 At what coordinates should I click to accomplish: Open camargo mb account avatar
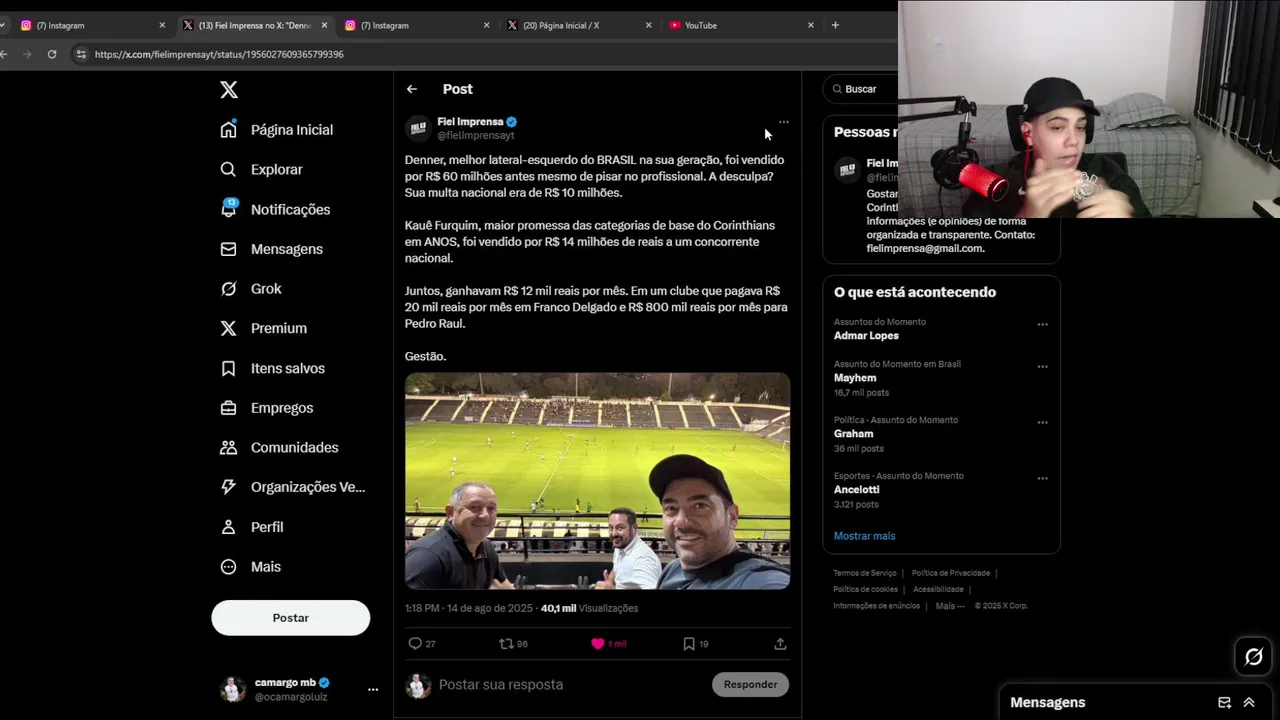tap(233, 689)
